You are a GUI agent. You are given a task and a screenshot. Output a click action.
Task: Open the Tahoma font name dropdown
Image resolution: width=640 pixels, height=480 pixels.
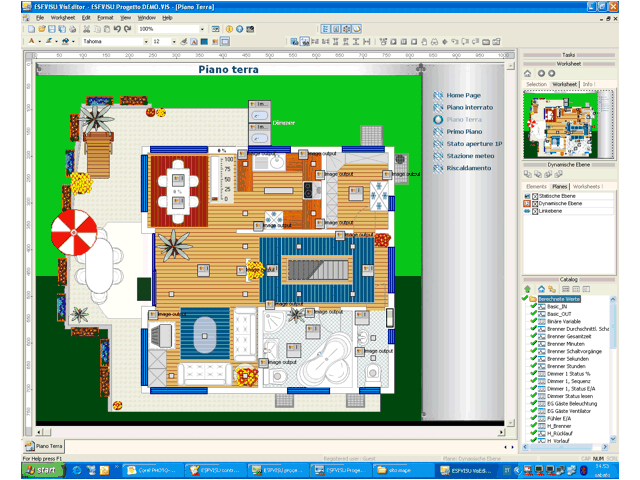146,42
